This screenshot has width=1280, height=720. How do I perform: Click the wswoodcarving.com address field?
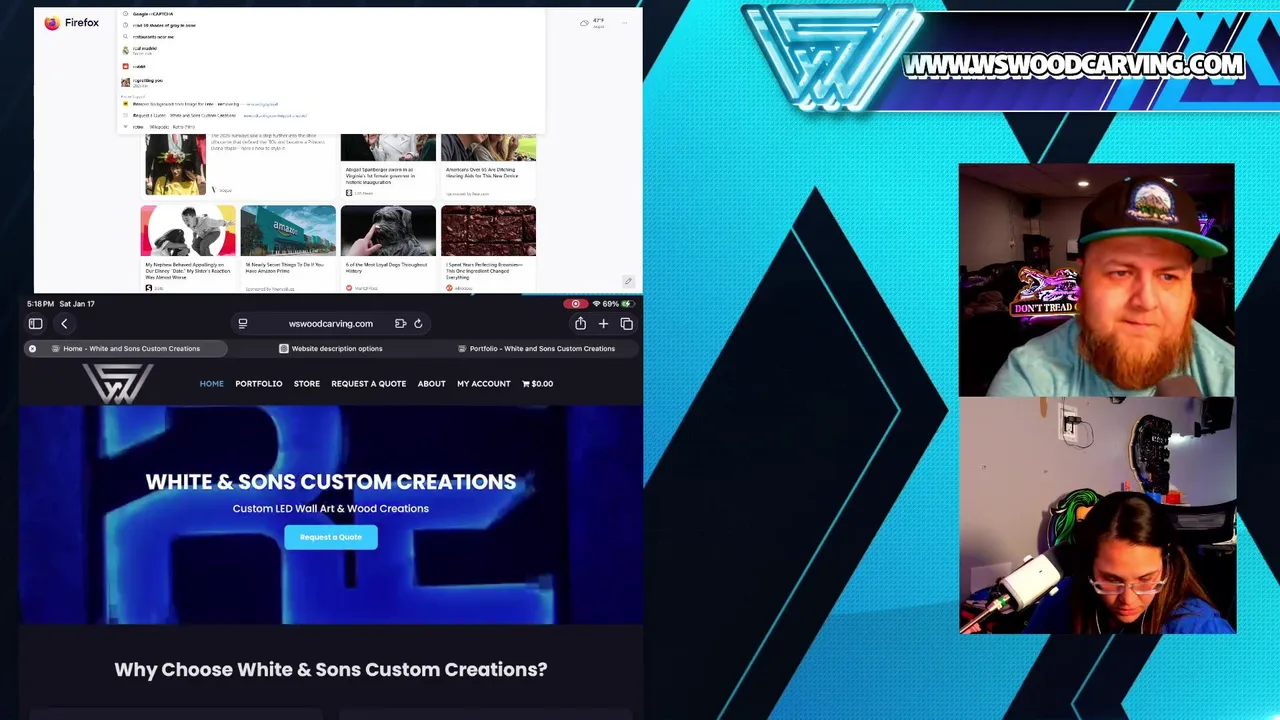click(x=330, y=323)
